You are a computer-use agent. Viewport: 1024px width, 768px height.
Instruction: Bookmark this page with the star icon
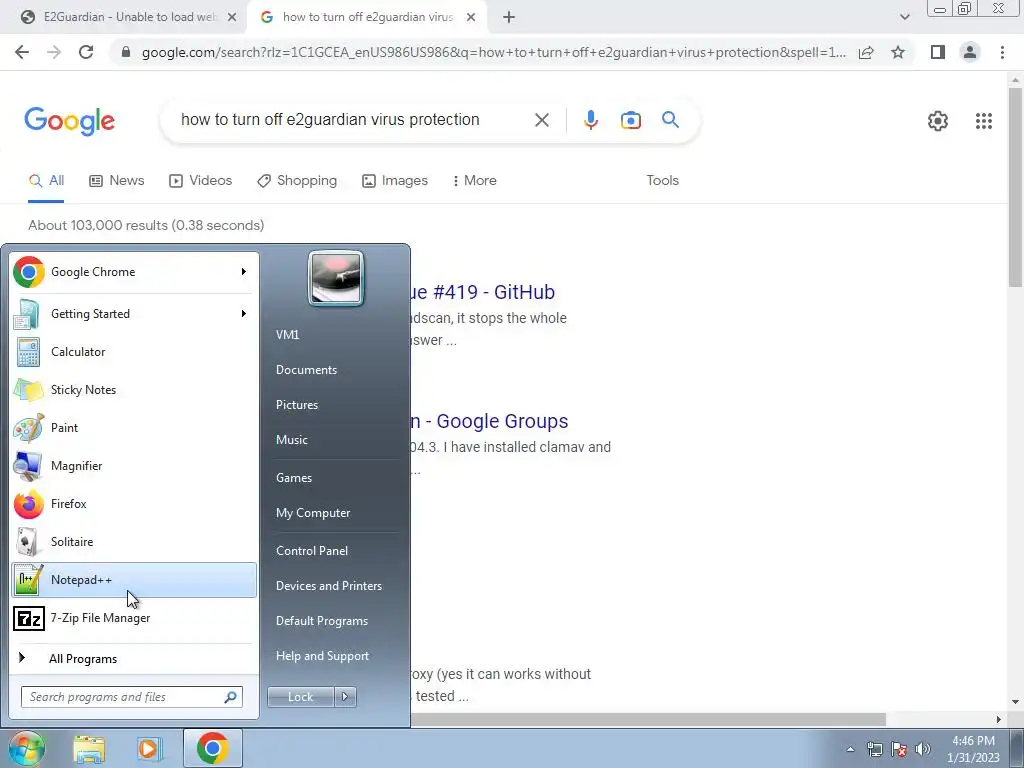(898, 52)
